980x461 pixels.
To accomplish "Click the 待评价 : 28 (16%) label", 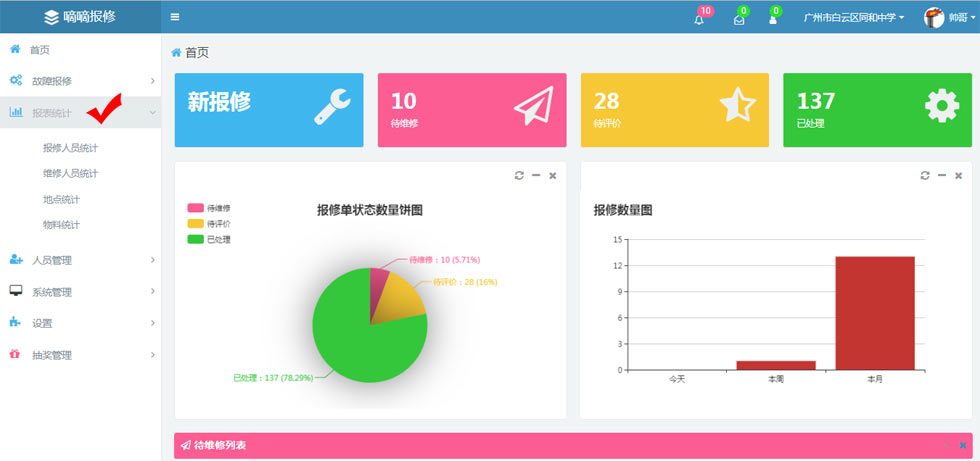I will pos(466,282).
